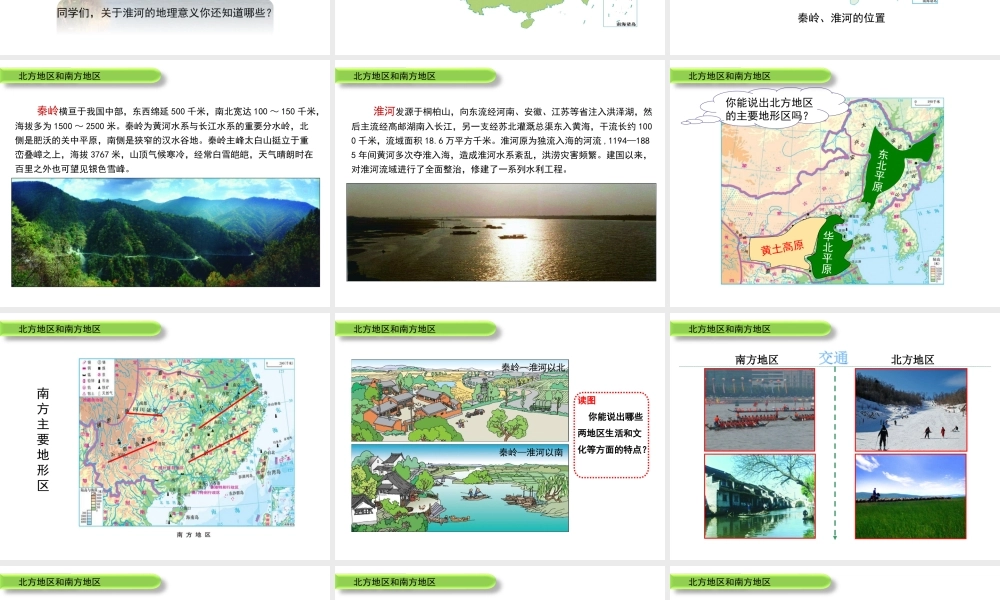The height and width of the screenshot is (600, 1000).
Task: Click the 淮河 sunset river photograph
Action: pyautogui.click(x=501, y=232)
